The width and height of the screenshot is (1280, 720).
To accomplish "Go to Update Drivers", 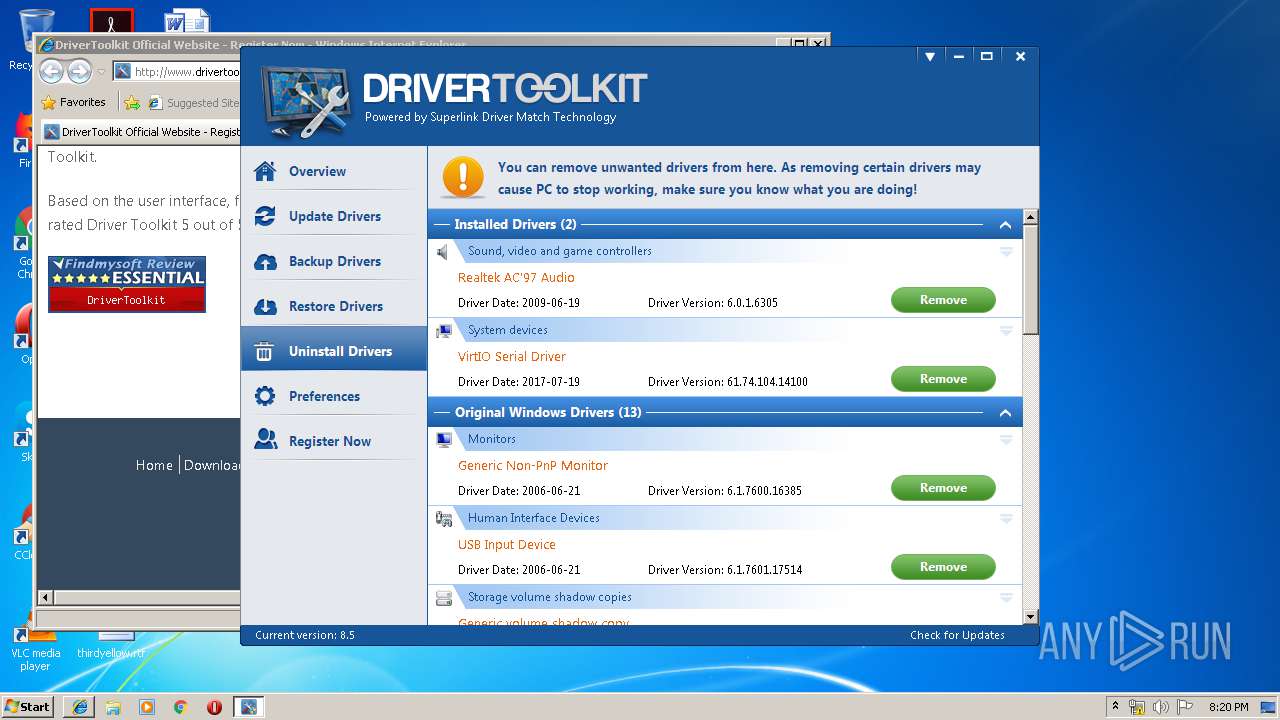I will point(333,216).
